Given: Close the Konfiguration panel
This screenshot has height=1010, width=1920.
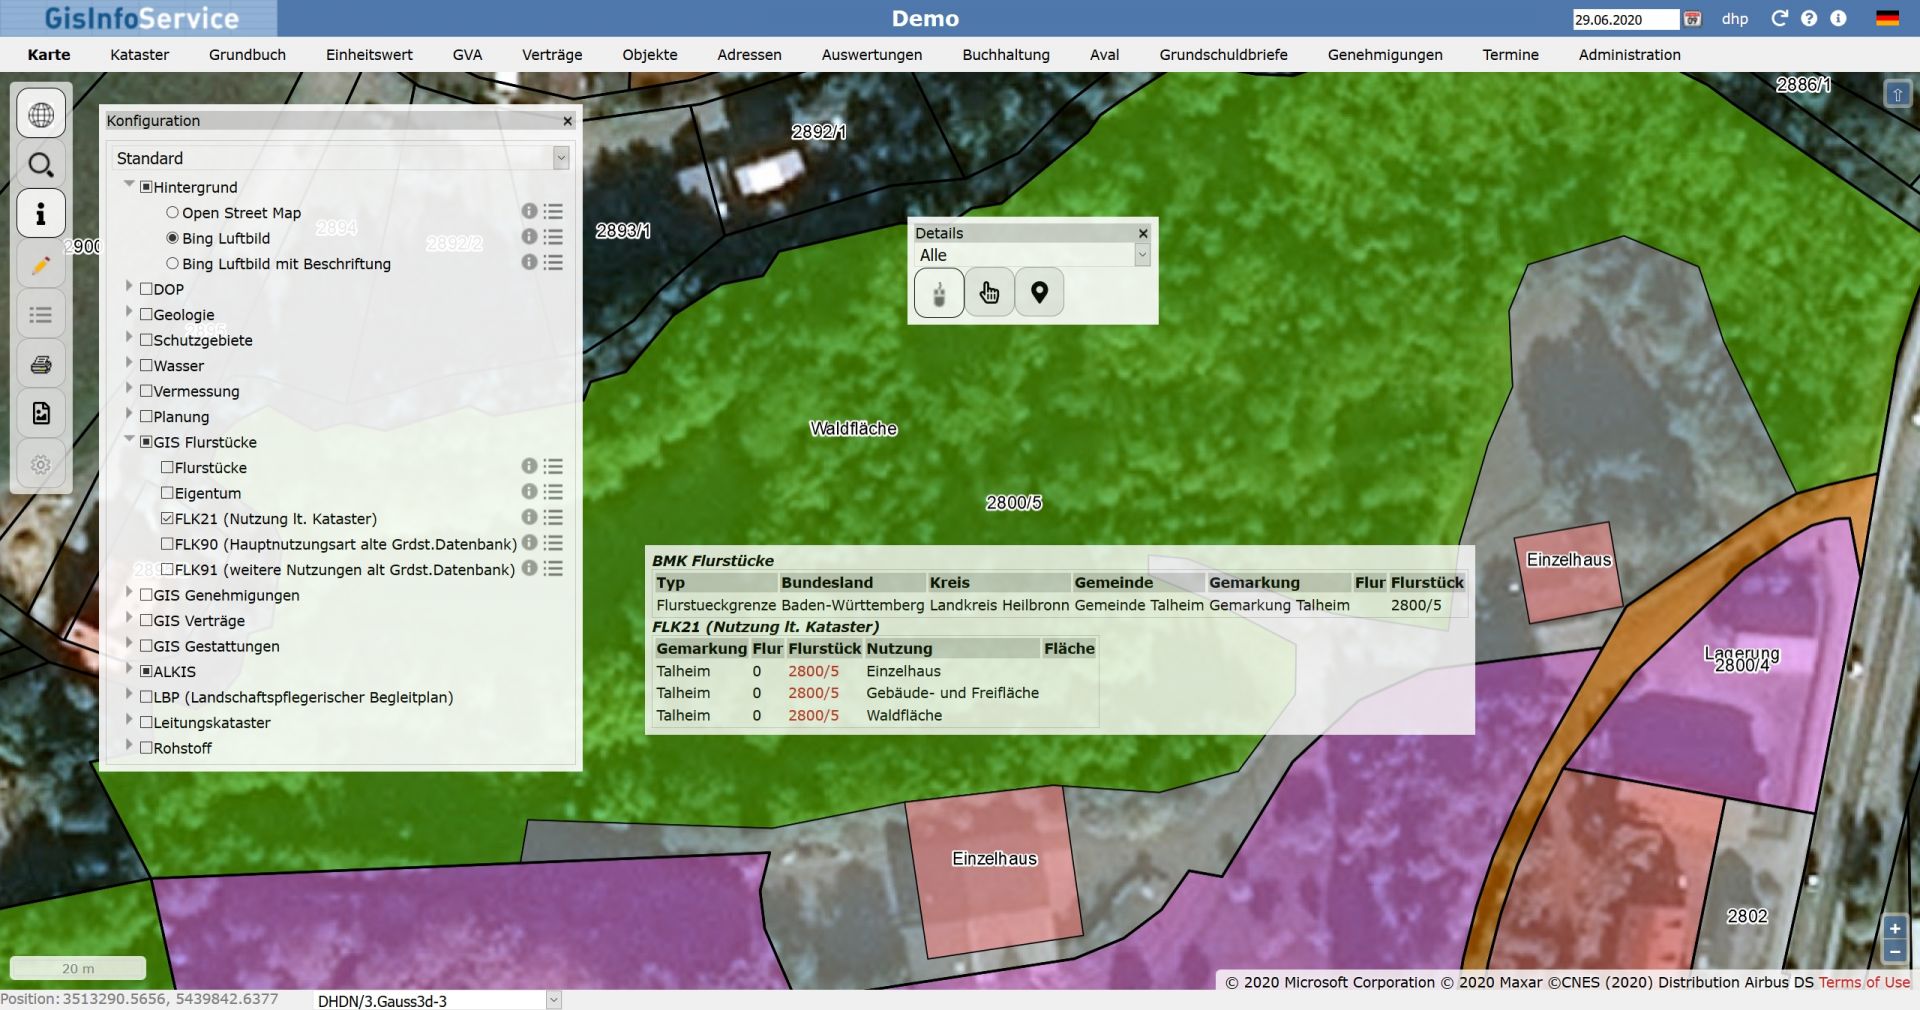Looking at the screenshot, I should (x=567, y=121).
